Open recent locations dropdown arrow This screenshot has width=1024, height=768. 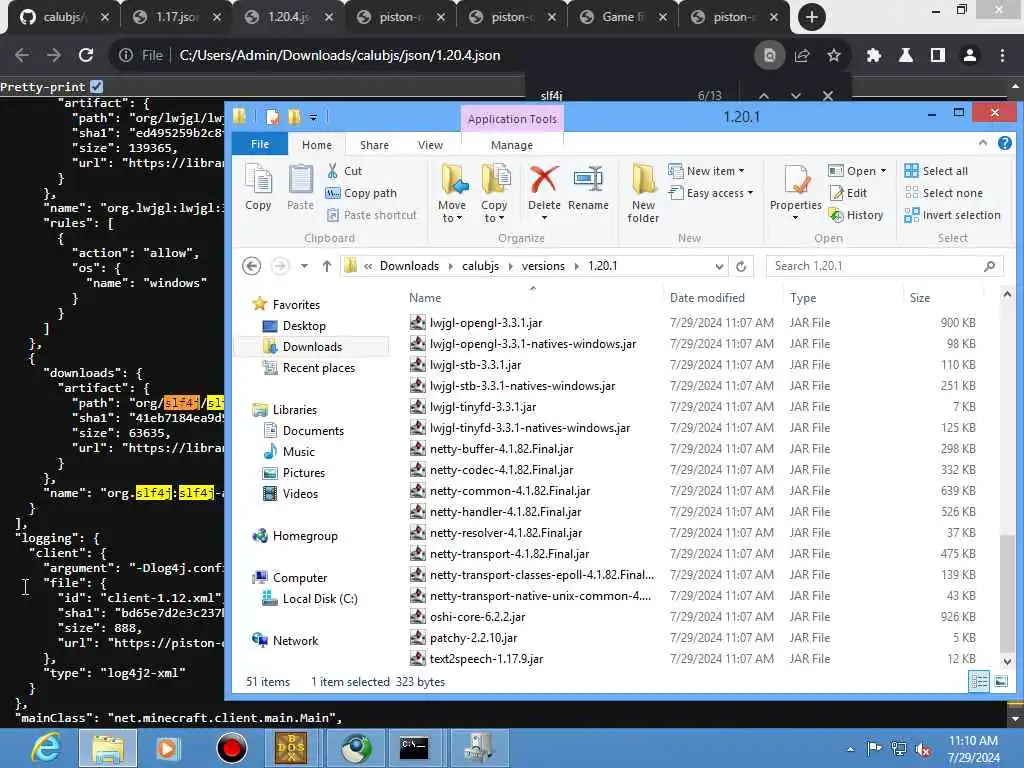[304, 266]
